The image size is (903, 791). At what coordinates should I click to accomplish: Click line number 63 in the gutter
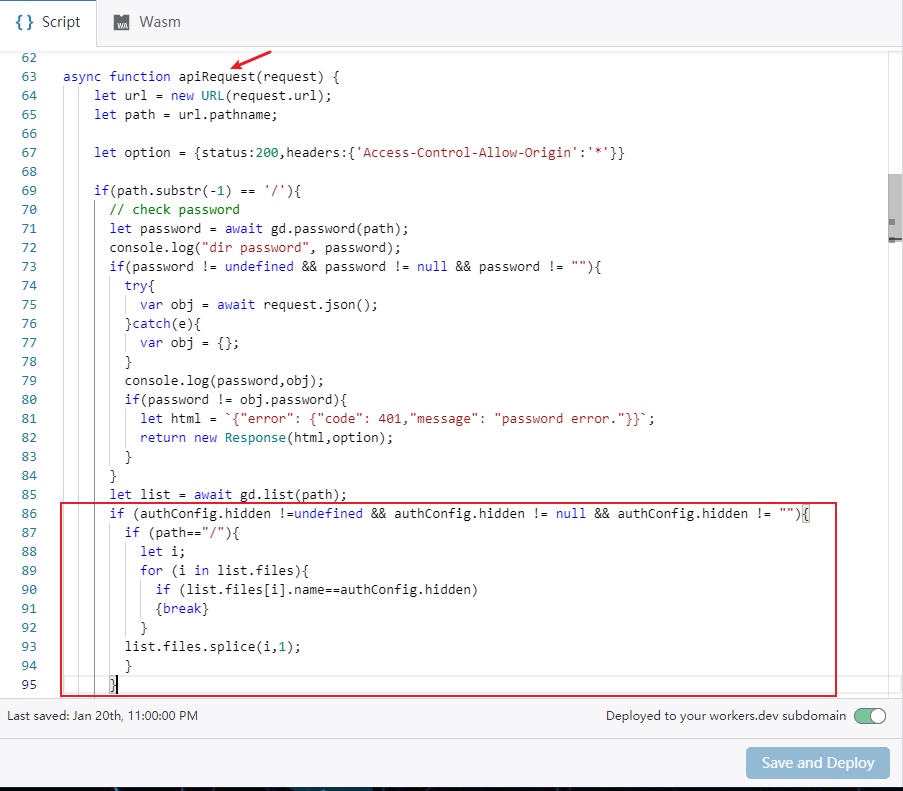[28, 77]
